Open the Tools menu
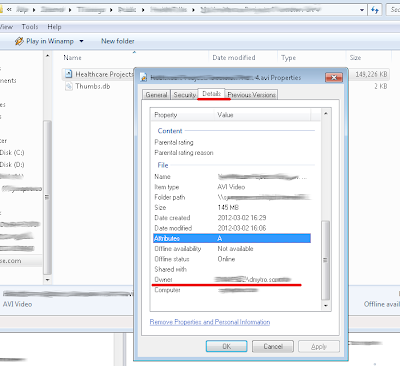This screenshot has width=400, height=366. pyautogui.click(x=30, y=27)
